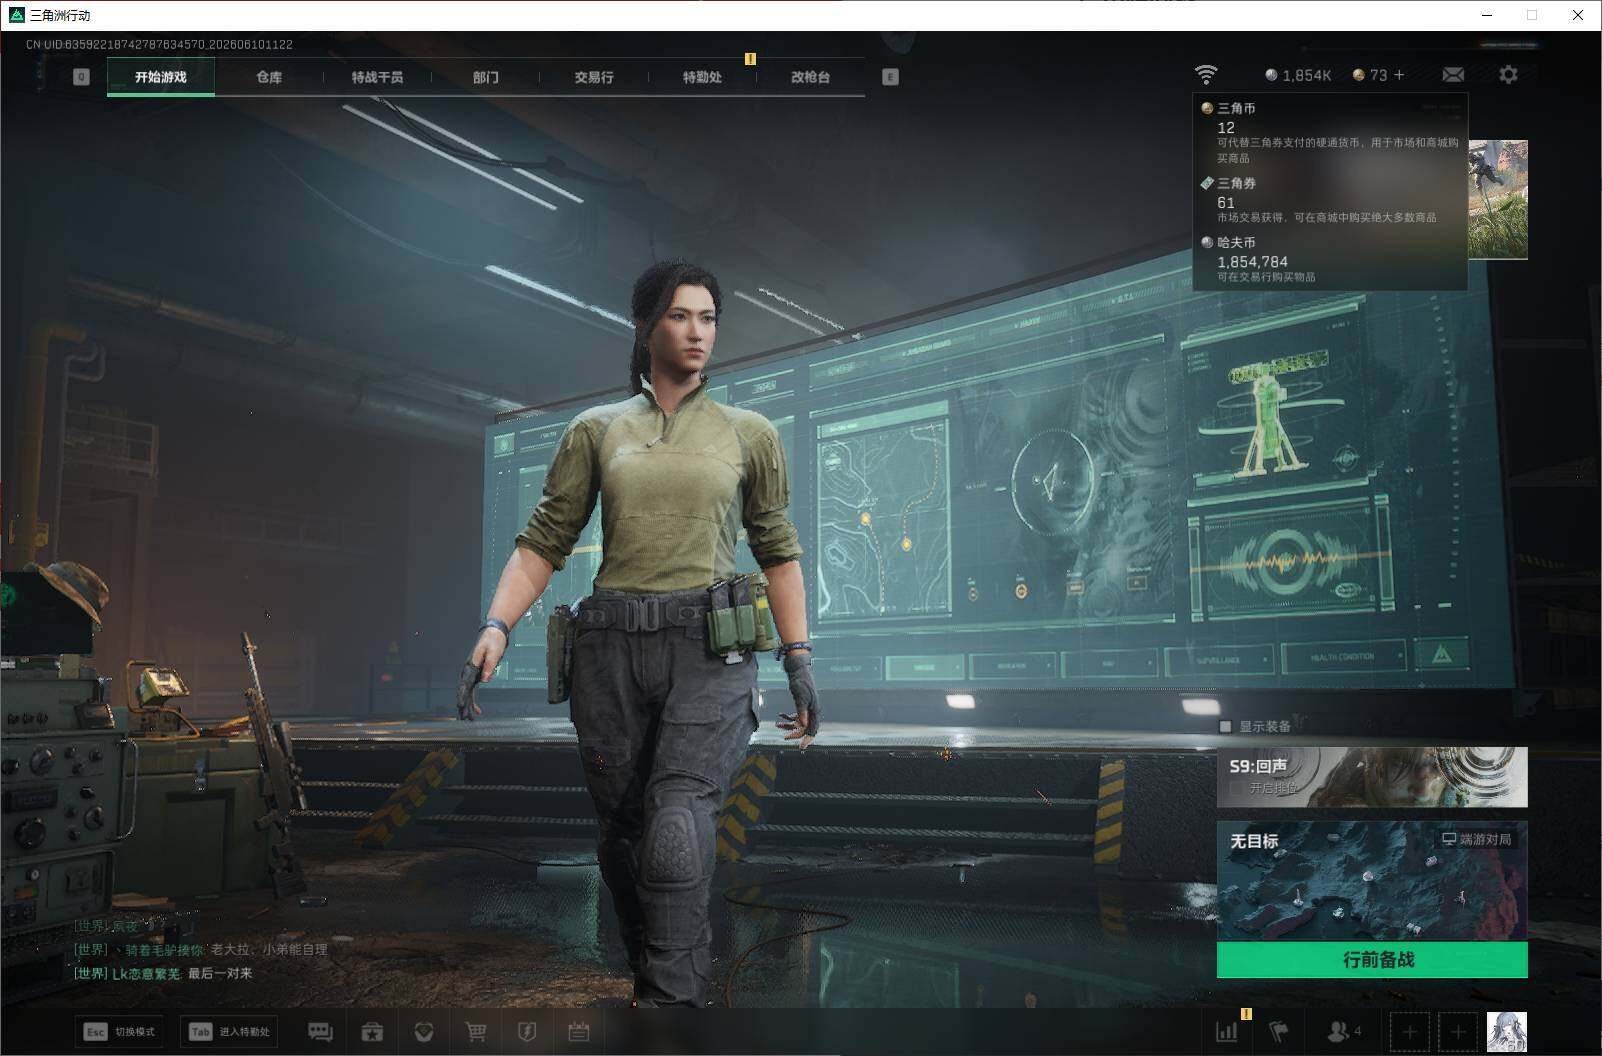Open the mail inbox

(1453, 75)
